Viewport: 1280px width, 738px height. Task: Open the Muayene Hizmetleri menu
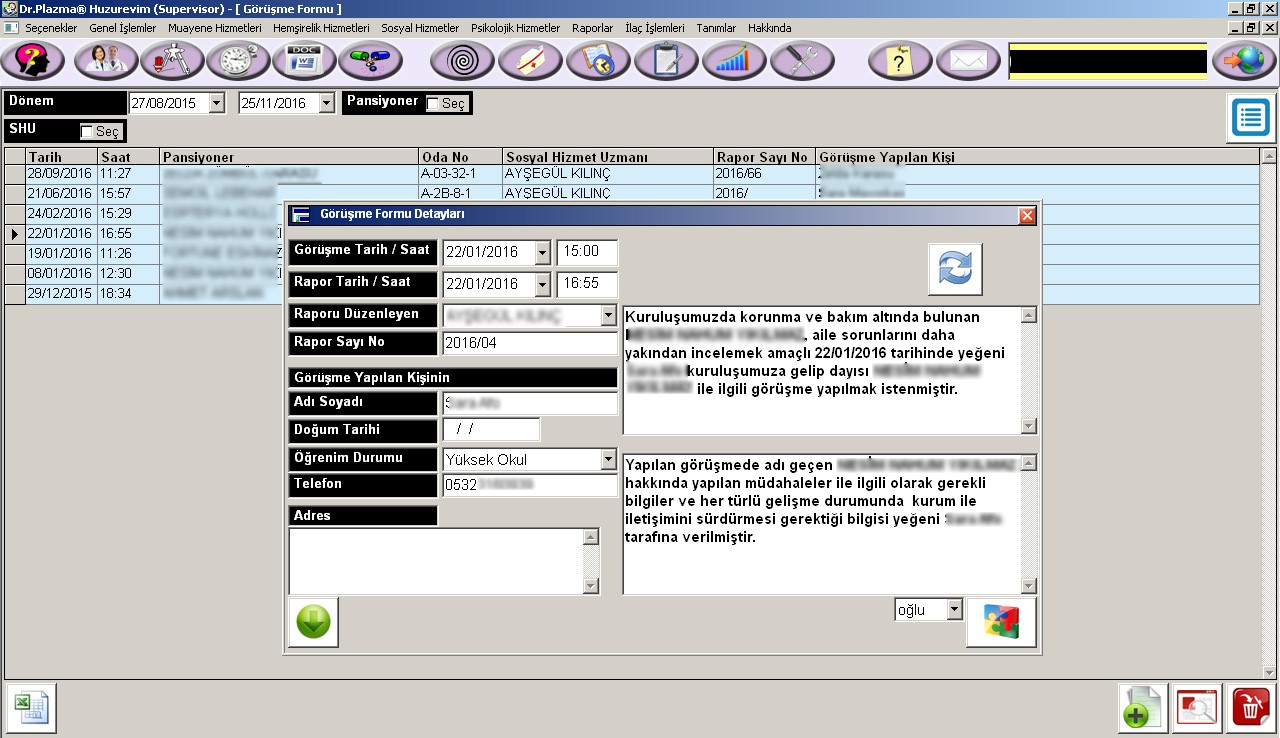[x=215, y=28]
